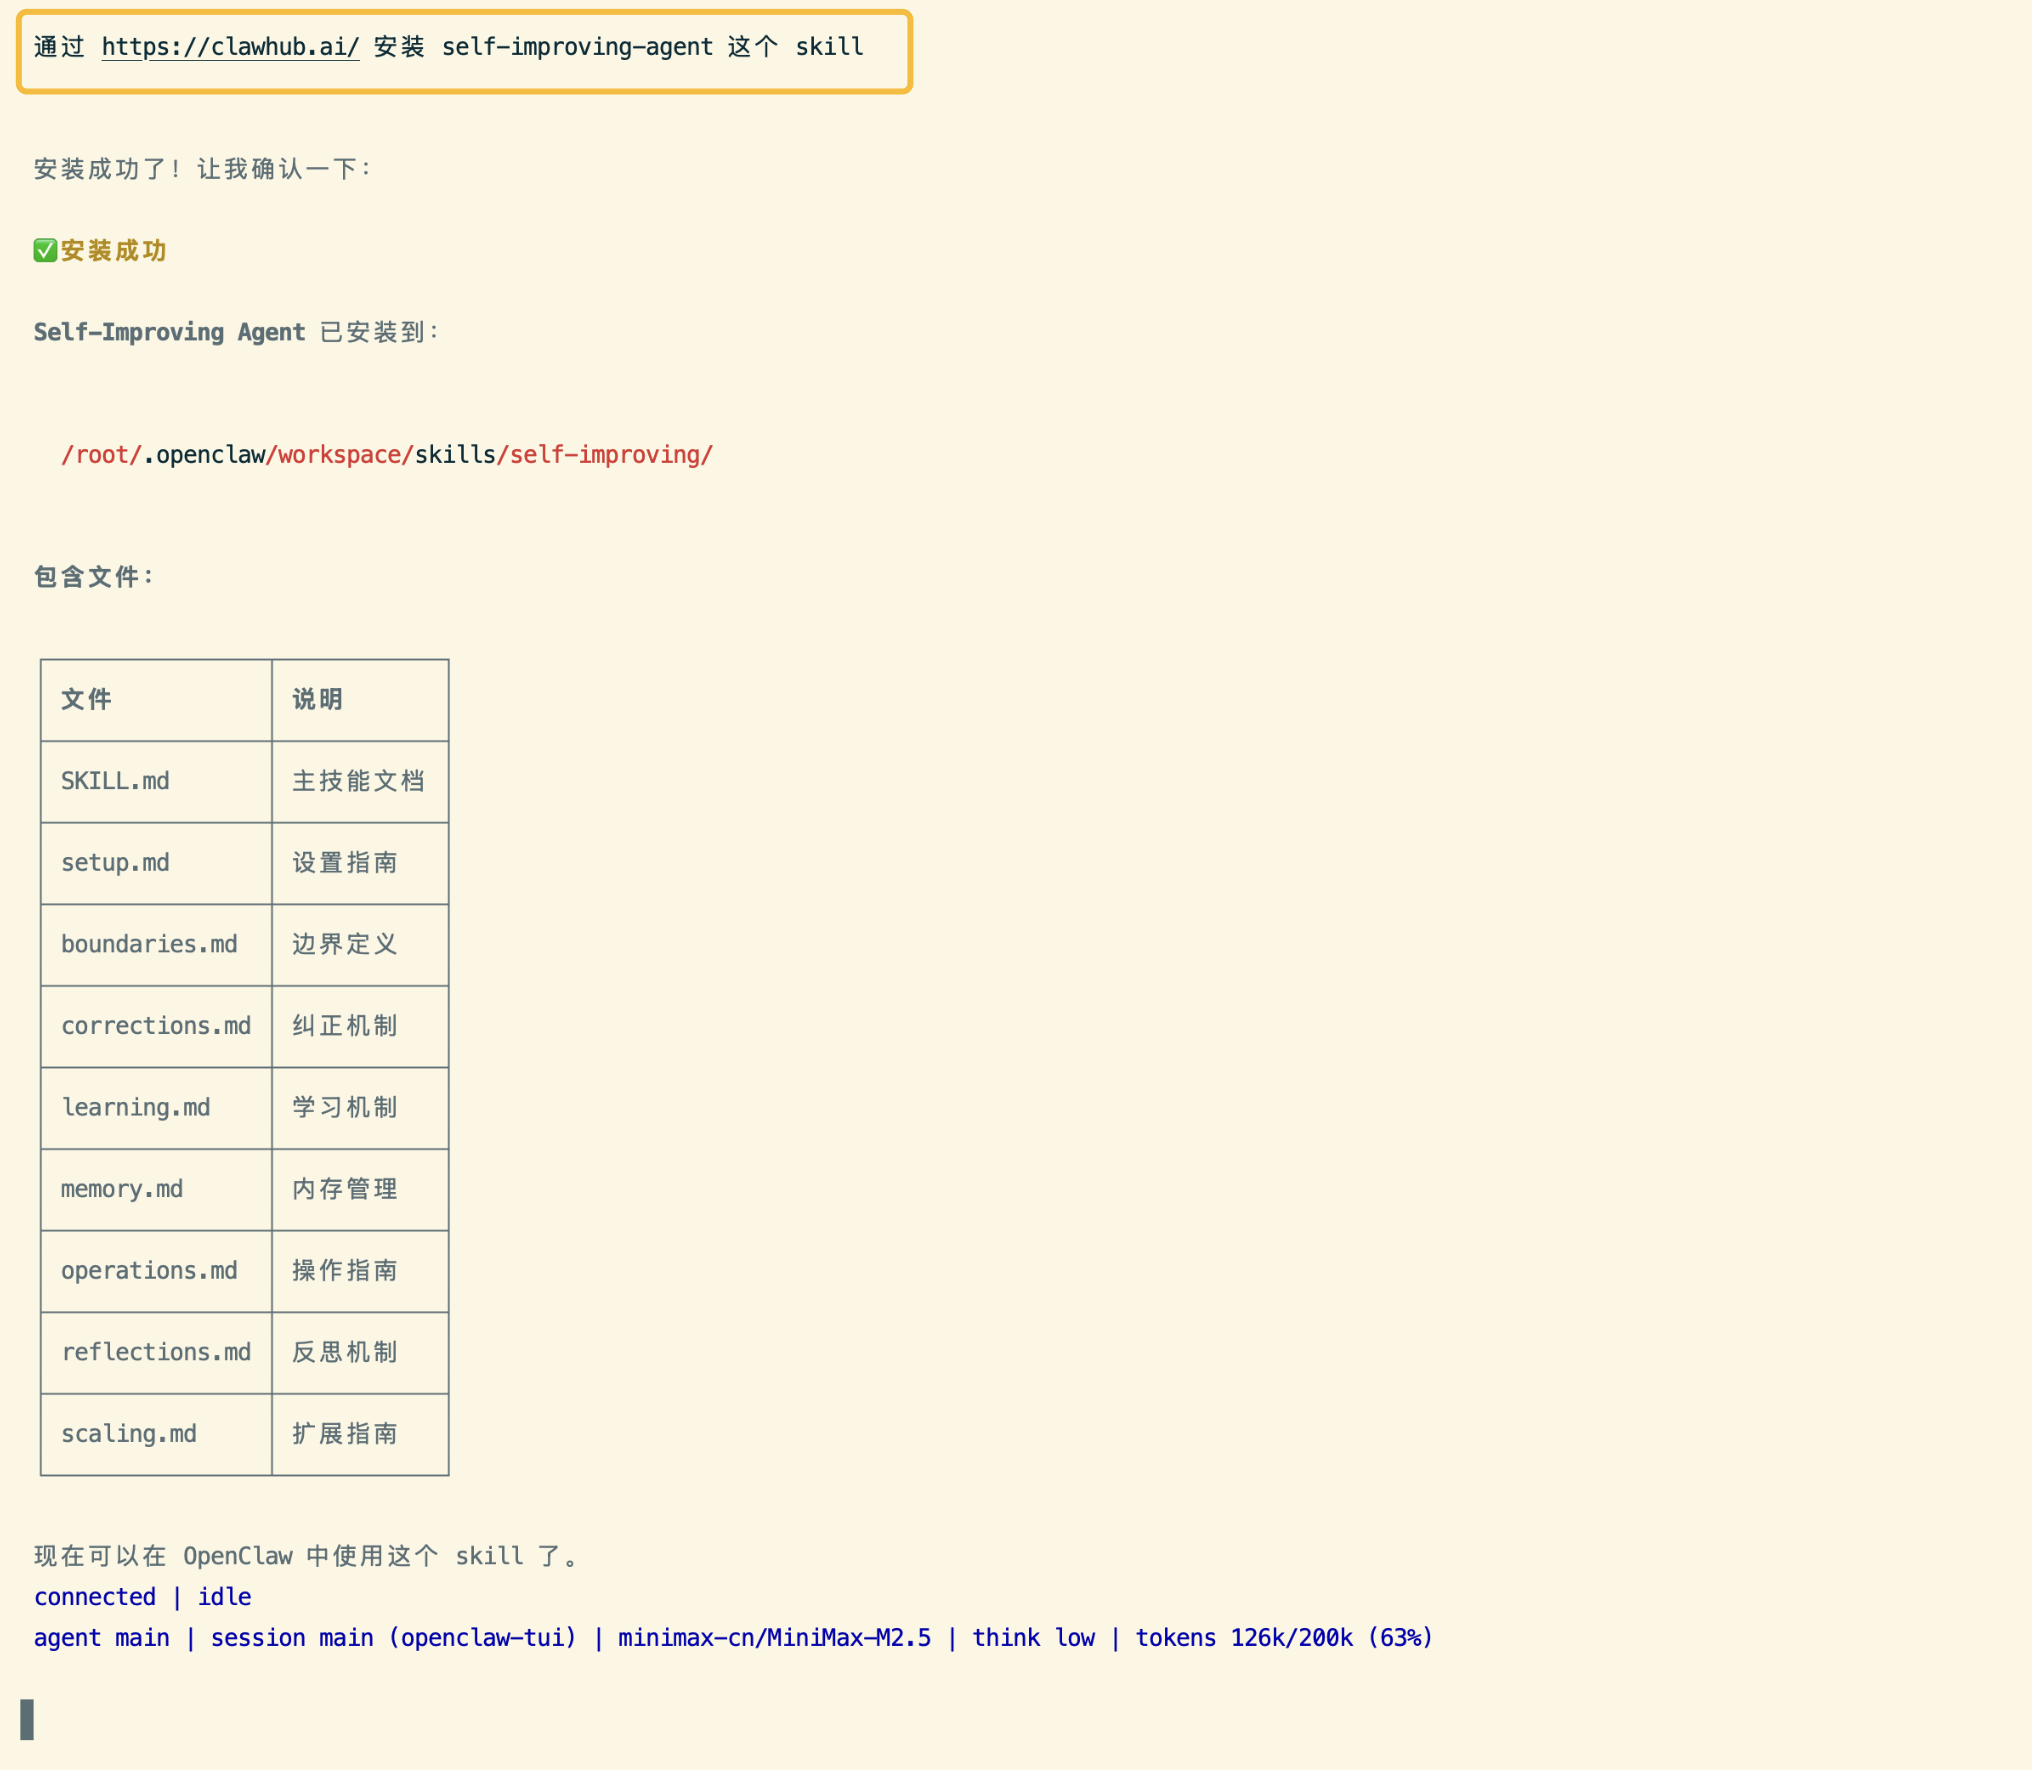Select setup.md table cell

[115, 863]
